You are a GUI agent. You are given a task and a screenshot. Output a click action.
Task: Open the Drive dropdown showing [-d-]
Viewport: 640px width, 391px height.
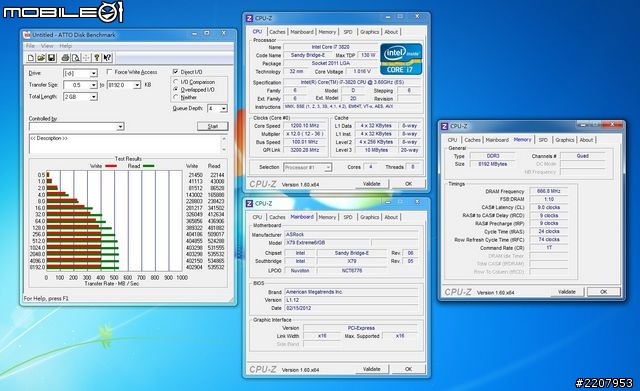tap(93, 73)
